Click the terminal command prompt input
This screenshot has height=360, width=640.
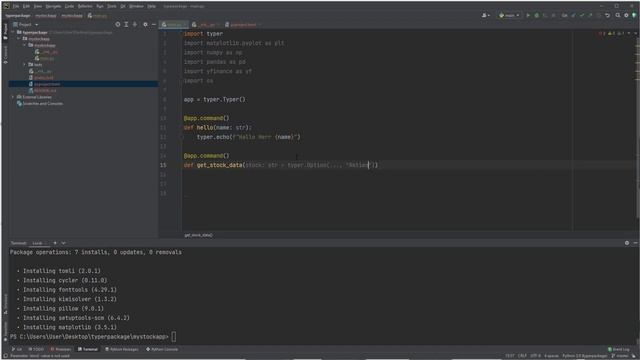coord(174,337)
